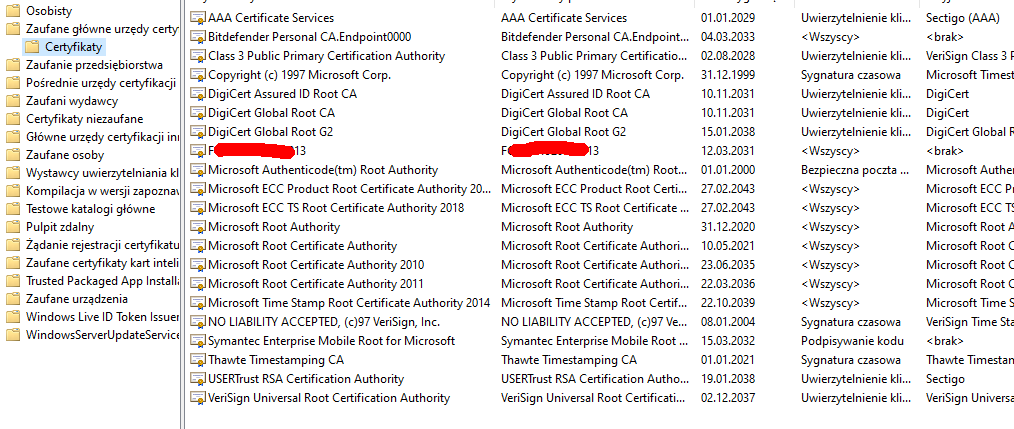Click expiration date 23.06.2035
Image resolution: width=1014 pixels, height=429 pixels.
click(728, 265)
